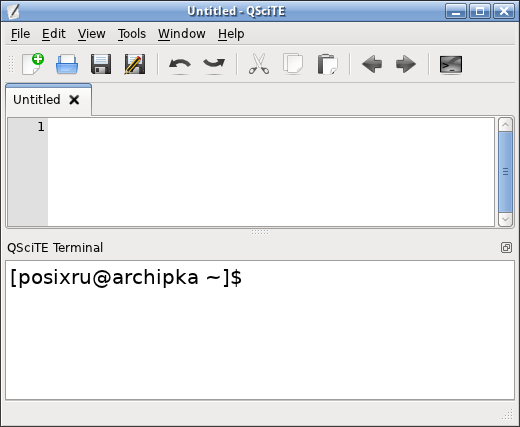520x427 pixels.
Task: Click the Cut scissors icon
Action: click(x=259, y=64)
